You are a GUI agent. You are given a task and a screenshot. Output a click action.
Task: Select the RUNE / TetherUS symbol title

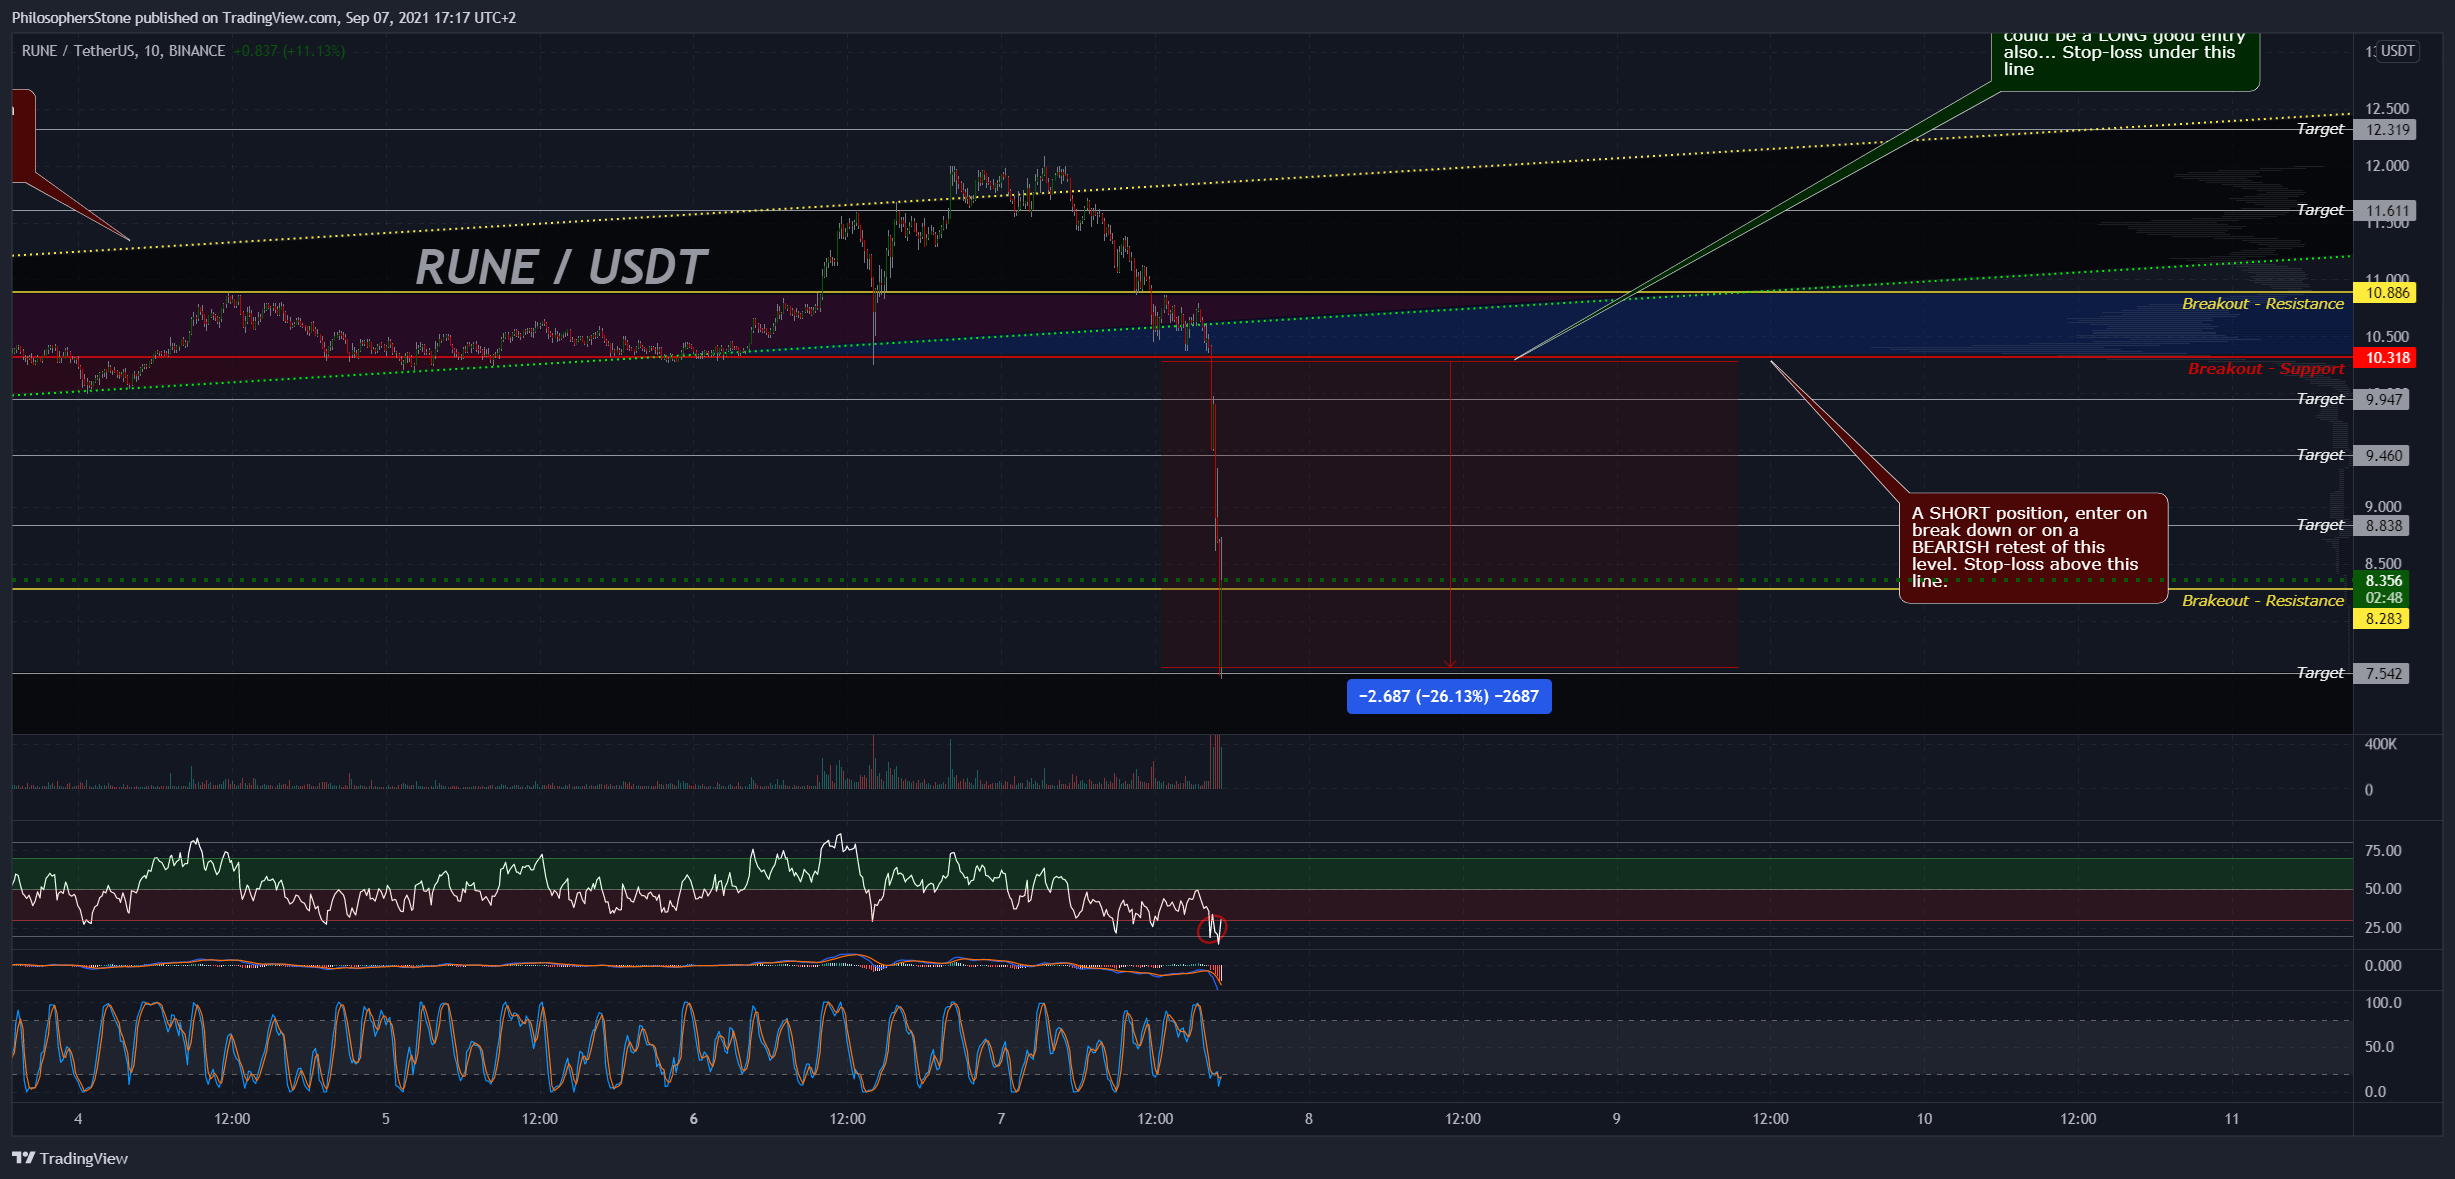pyautogui.click(x=123, y=51)
